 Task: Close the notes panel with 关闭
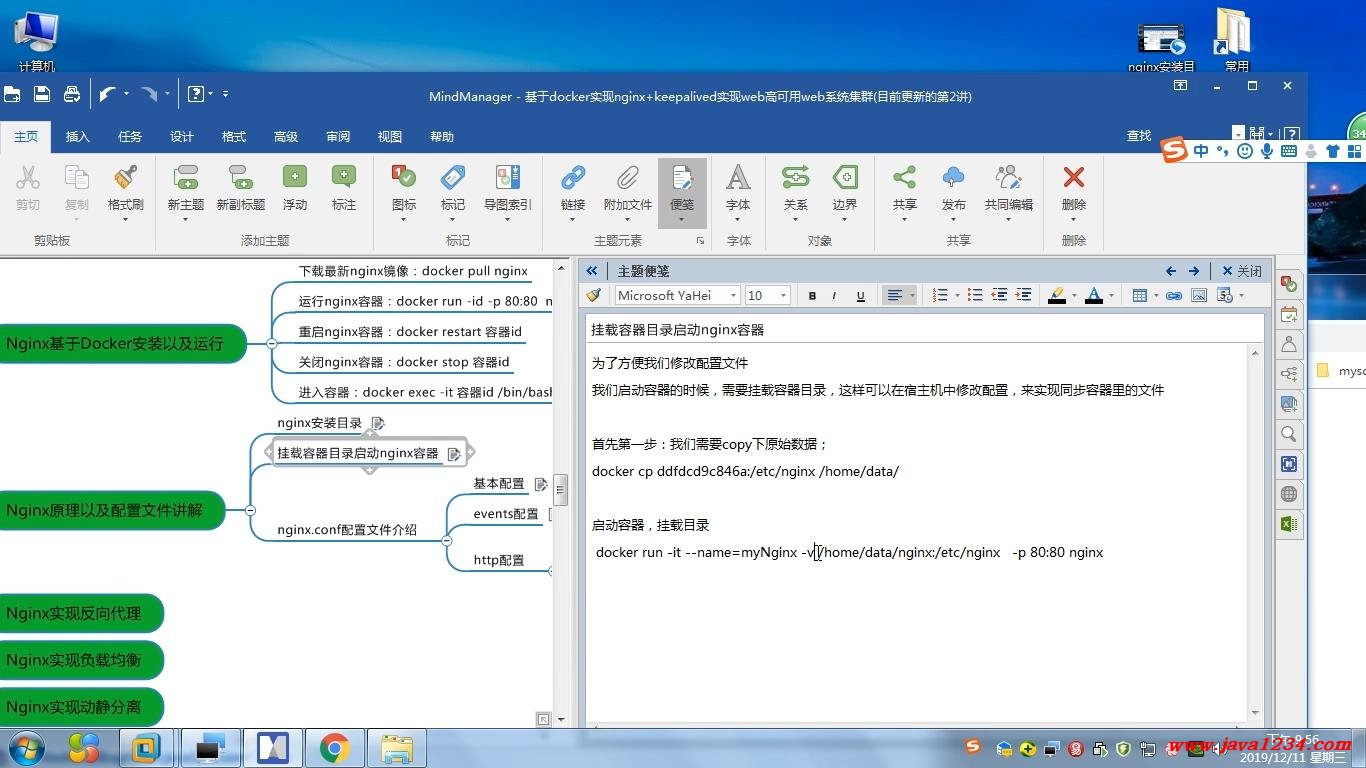[x=1242, y=271]
